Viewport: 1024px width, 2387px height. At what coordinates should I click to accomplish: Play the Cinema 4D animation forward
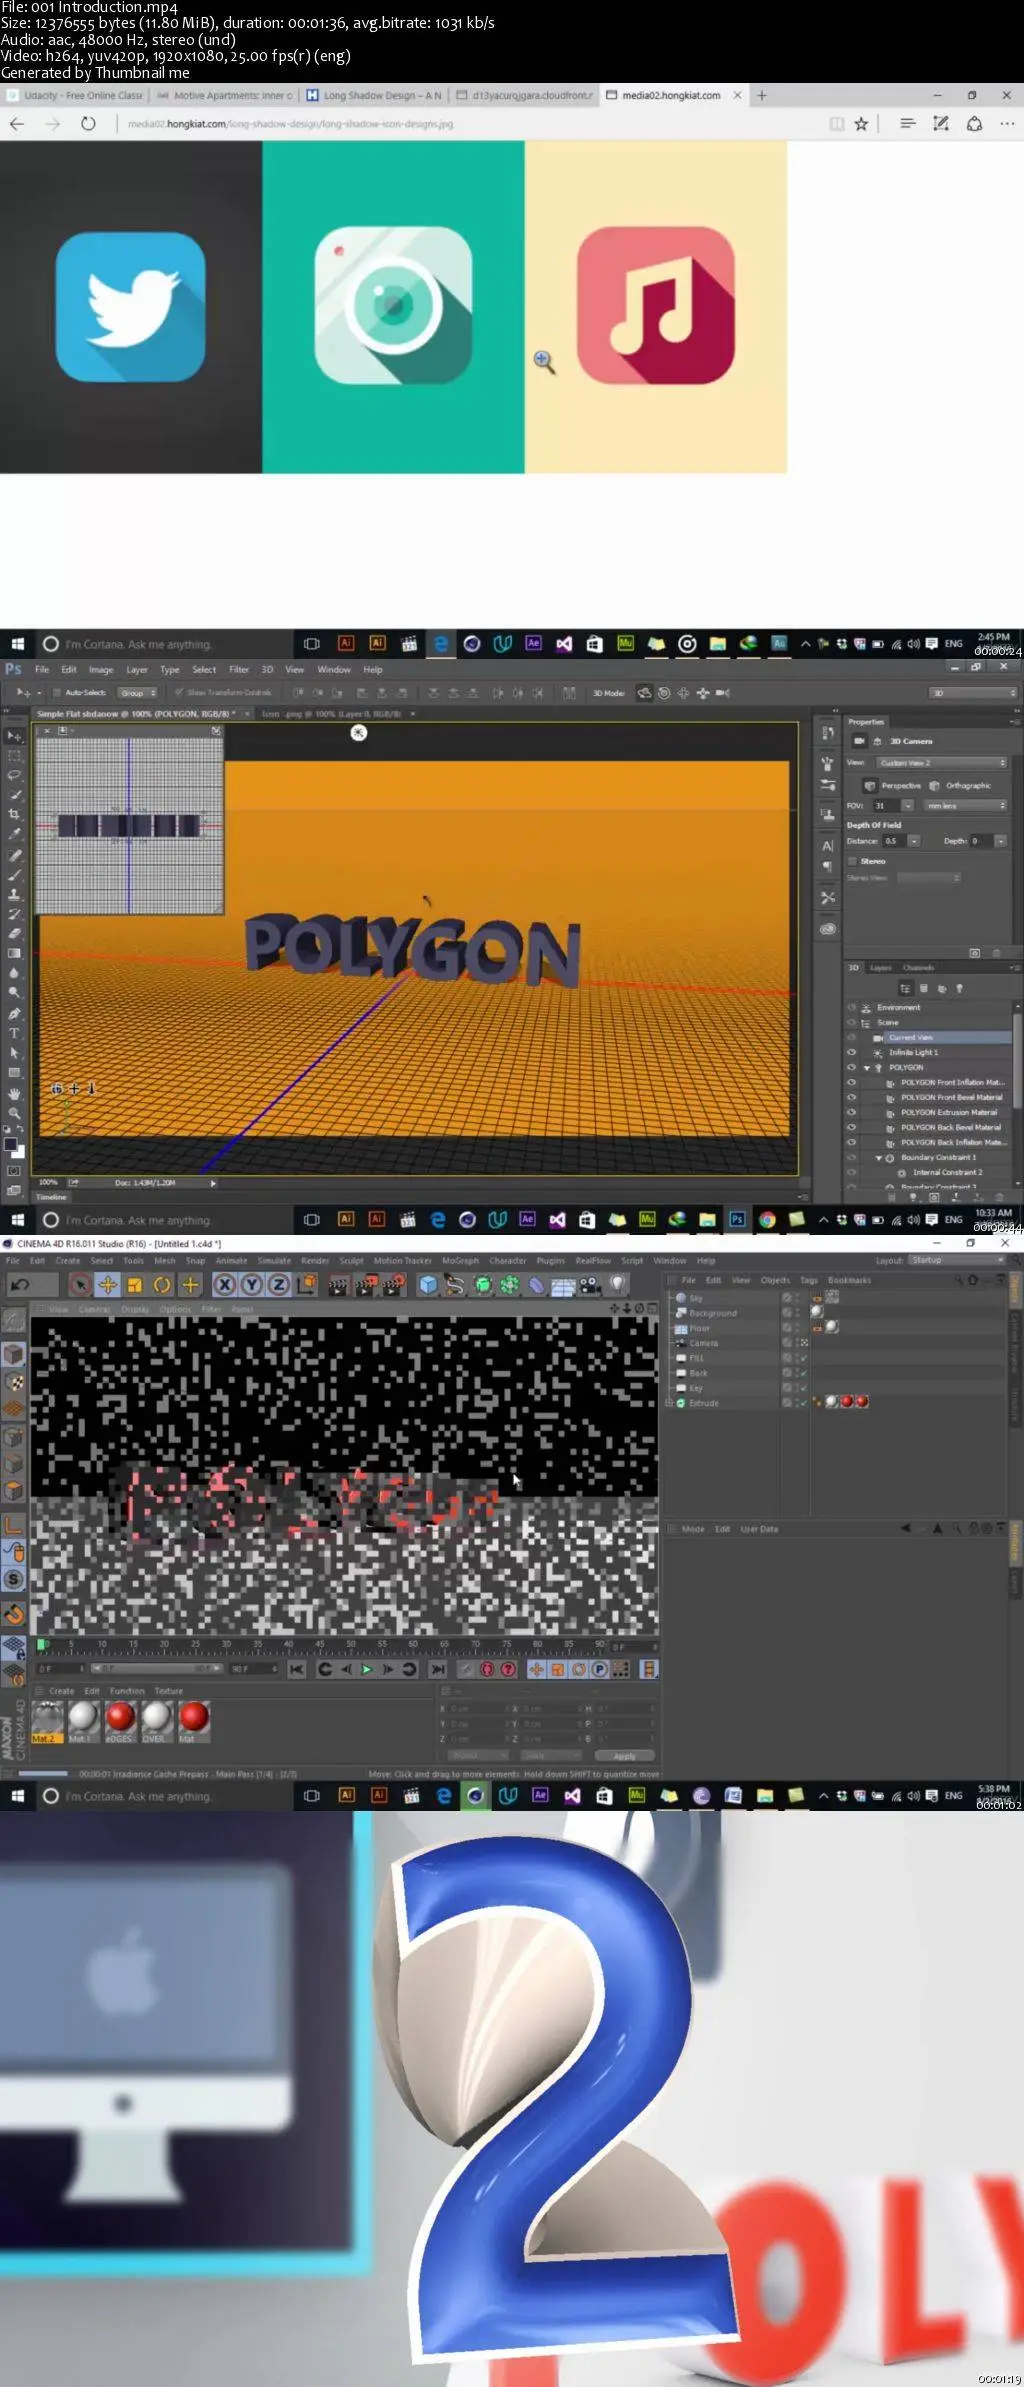366,1669
